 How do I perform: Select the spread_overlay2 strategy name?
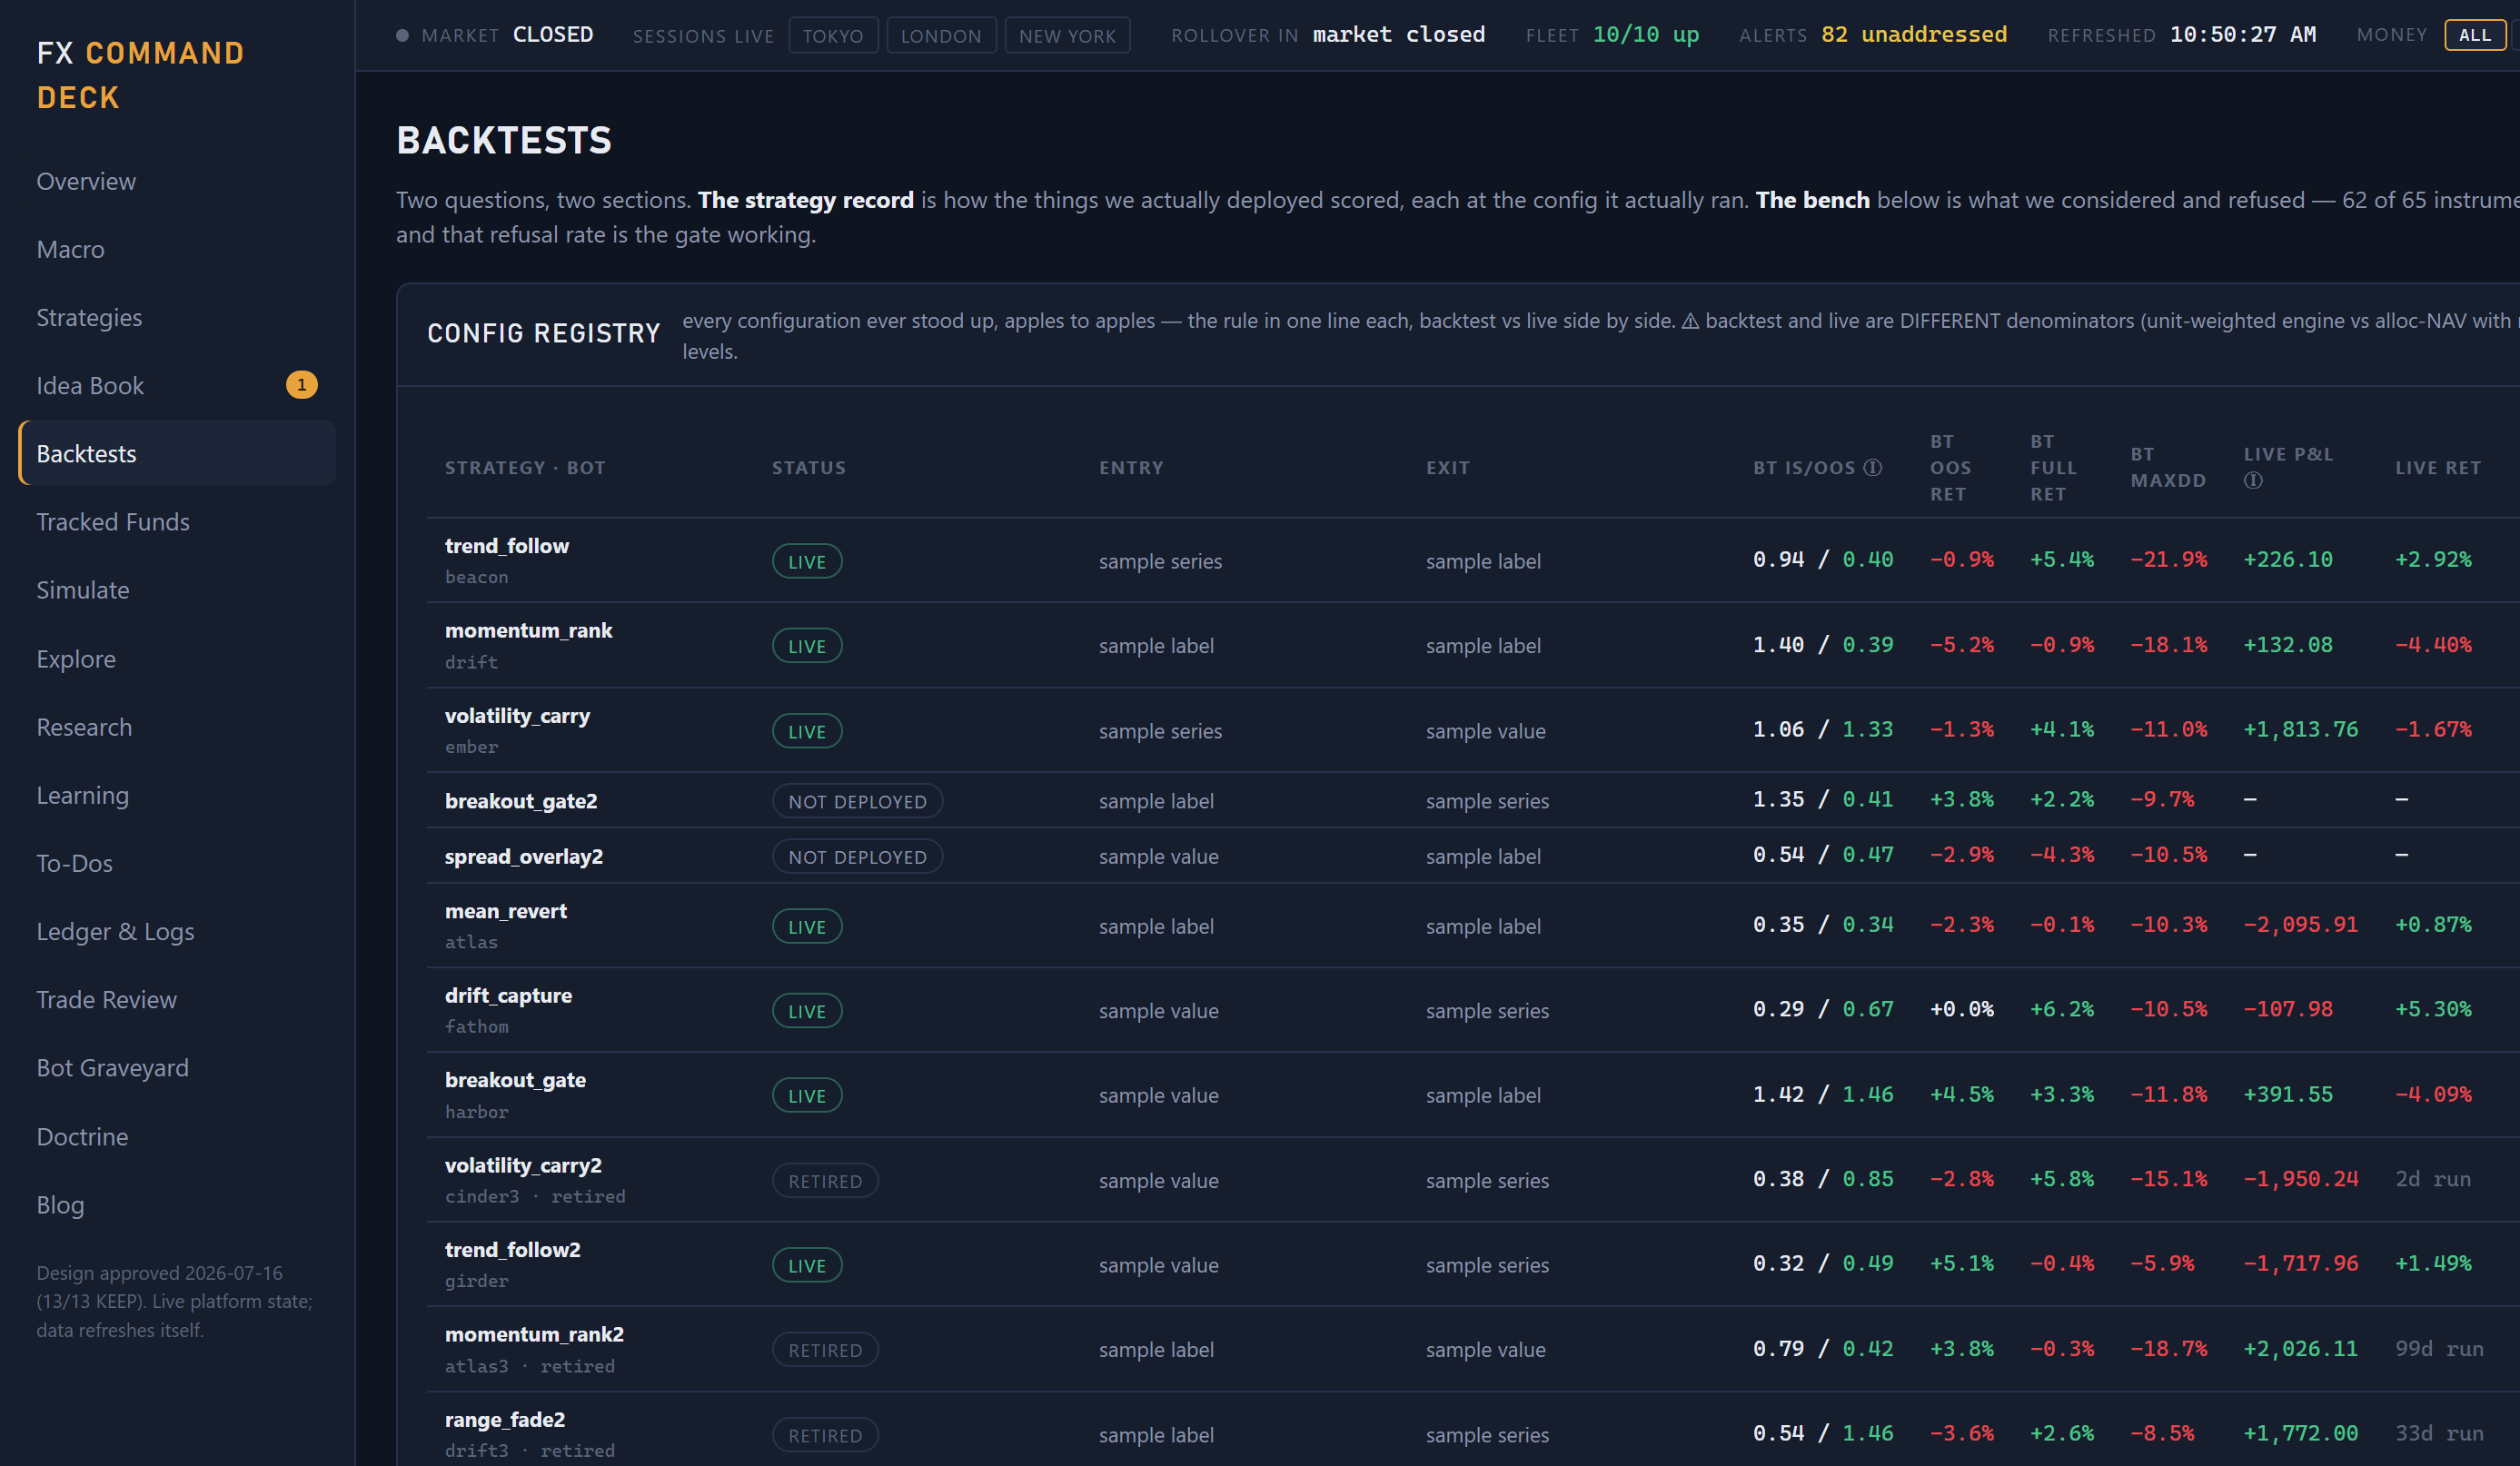pyautogui.click(x=524, y=857)
